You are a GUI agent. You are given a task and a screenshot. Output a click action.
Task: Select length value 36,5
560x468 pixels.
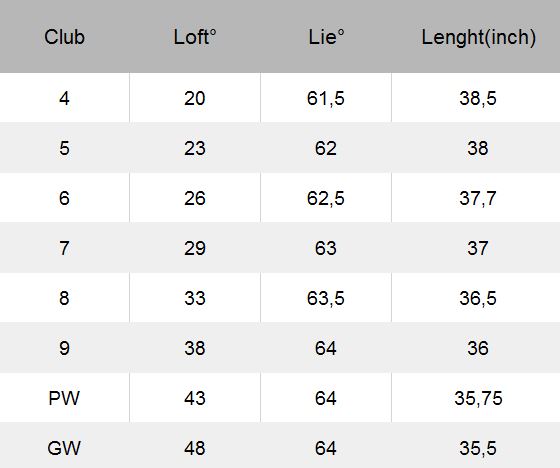pos(478,298)
